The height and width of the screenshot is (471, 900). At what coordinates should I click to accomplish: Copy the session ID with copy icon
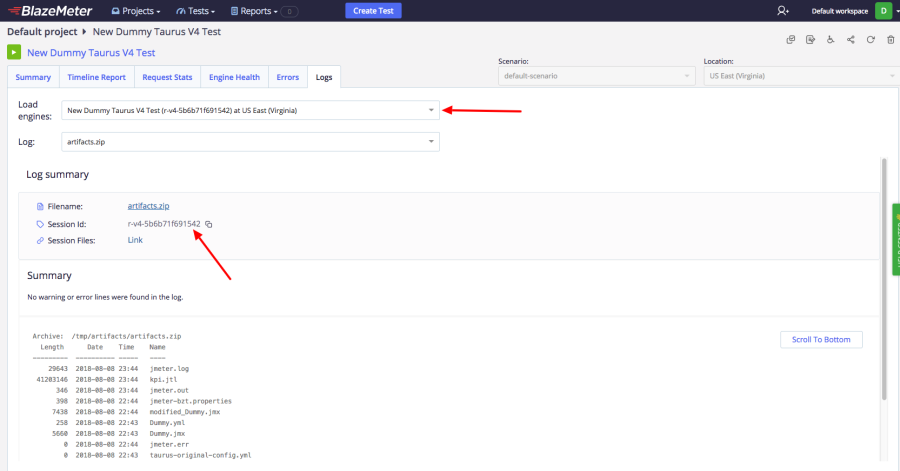point(209,224)
